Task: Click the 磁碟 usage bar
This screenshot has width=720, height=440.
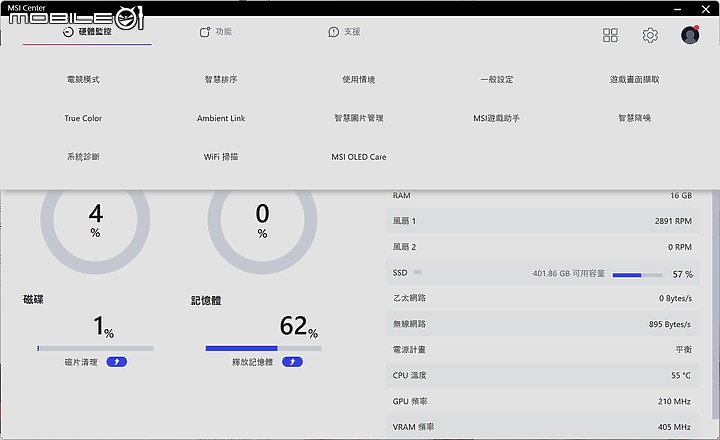Action: (x=95, y=349)
